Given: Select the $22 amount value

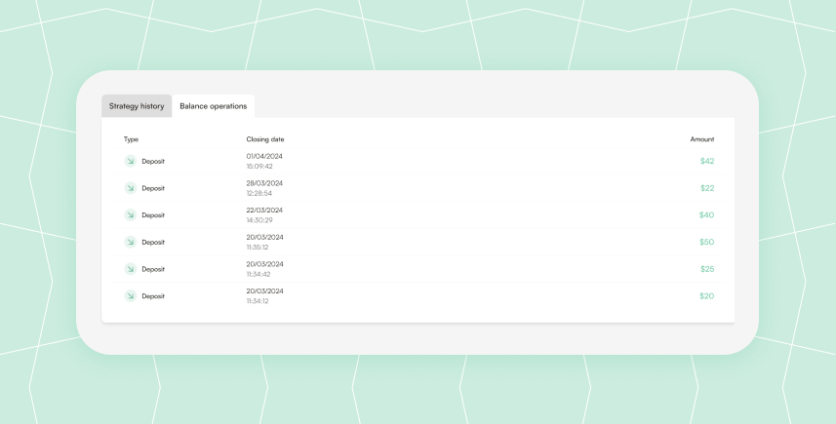Looking at the screenshot, I should 707,188.
